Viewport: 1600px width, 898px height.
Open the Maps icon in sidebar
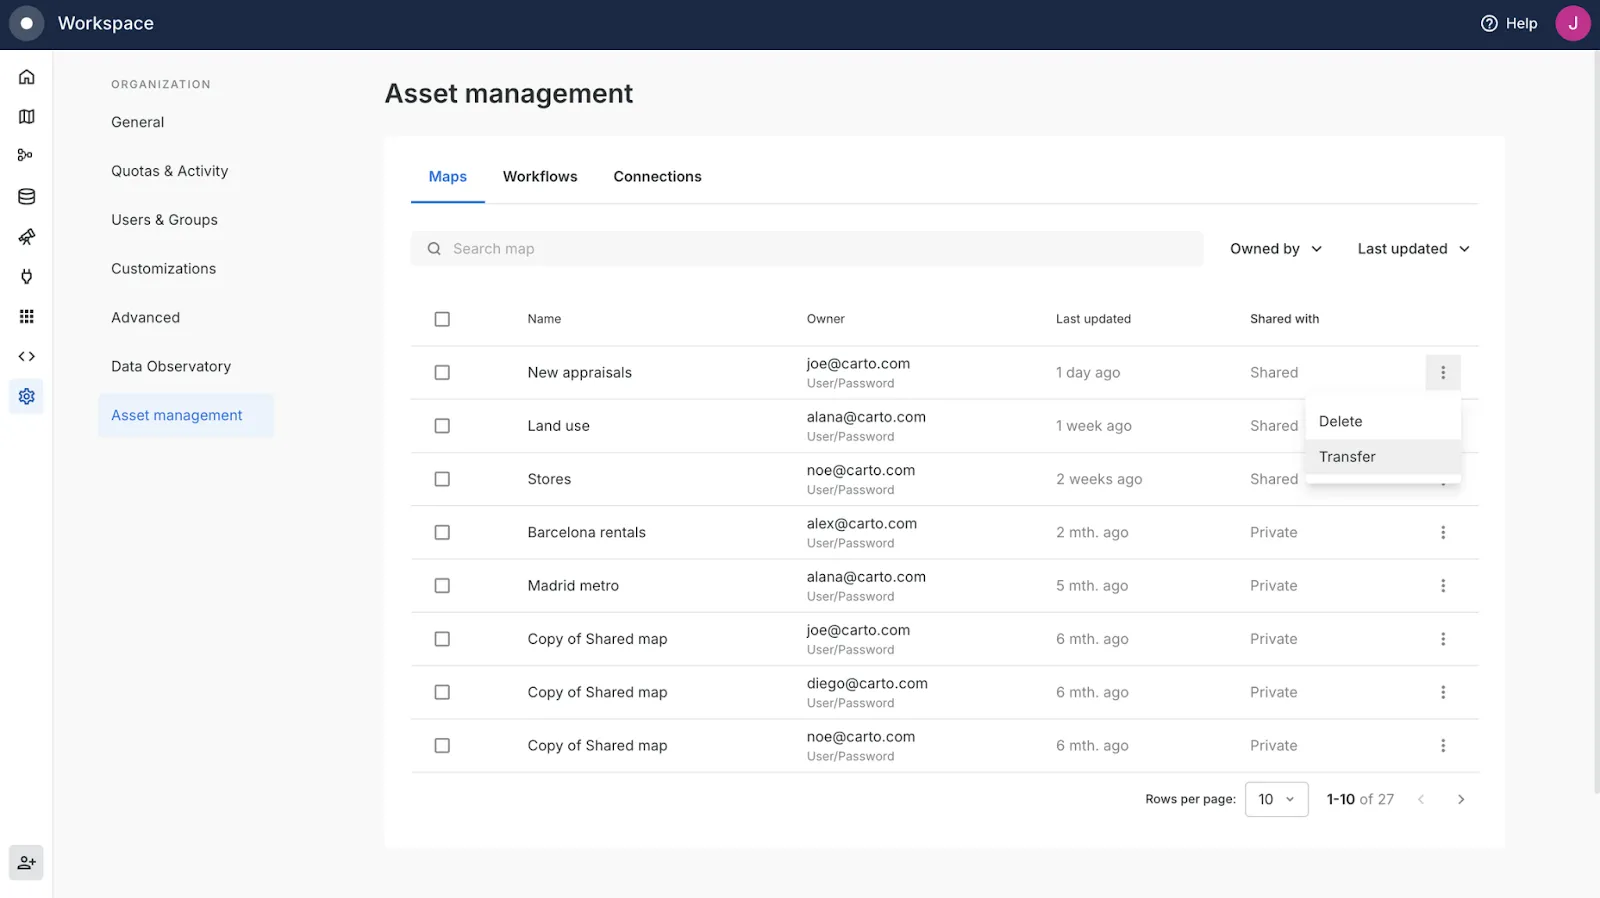[x=27, y=117]
